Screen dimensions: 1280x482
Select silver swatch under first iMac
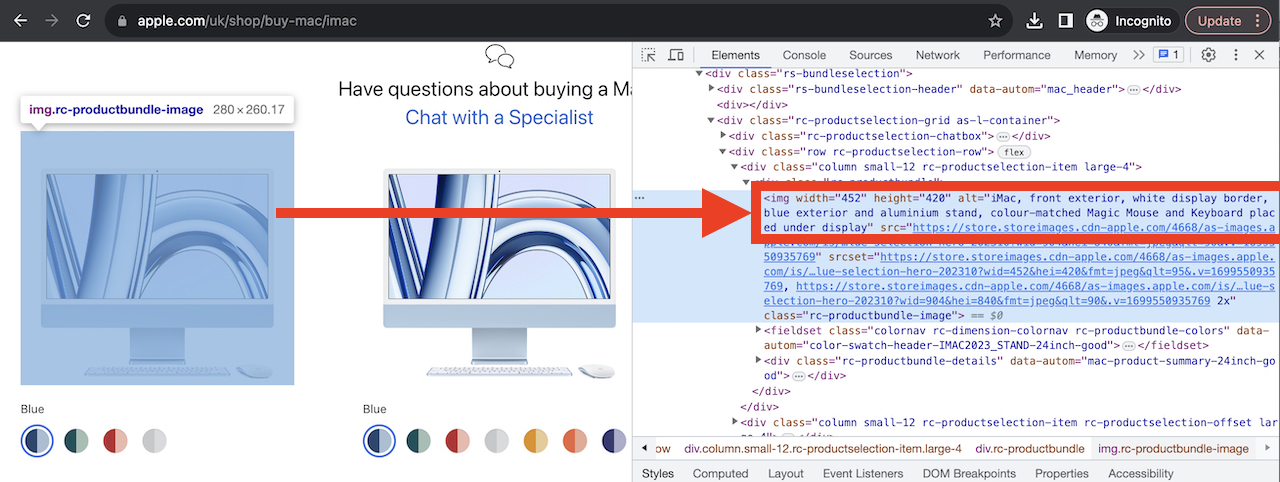(154, 441)
